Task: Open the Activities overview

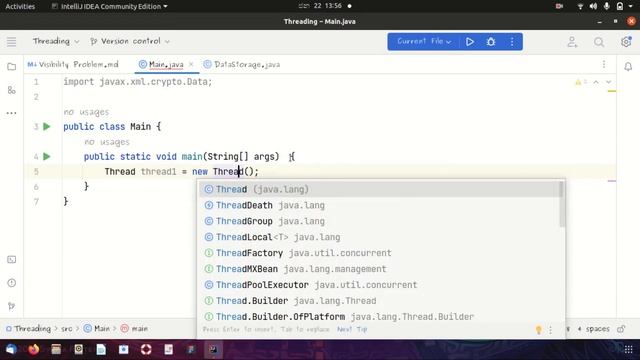Action: [20, 6]
